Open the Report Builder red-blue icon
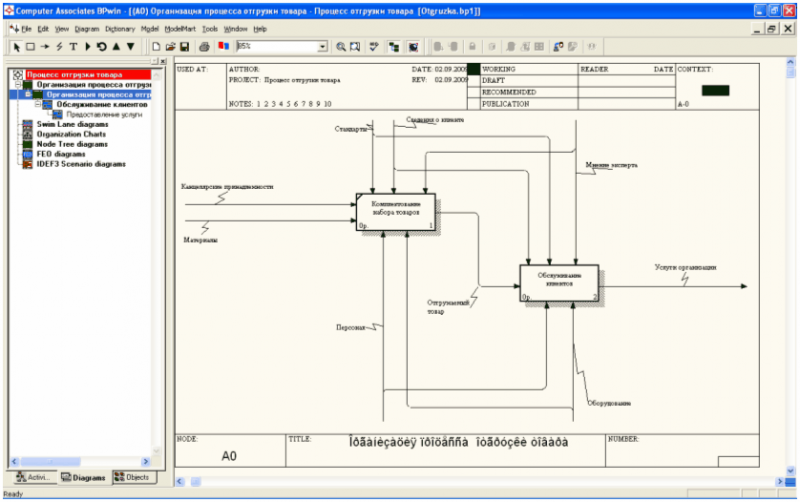Viewport: 800px width, 502px height. (223, 47)
